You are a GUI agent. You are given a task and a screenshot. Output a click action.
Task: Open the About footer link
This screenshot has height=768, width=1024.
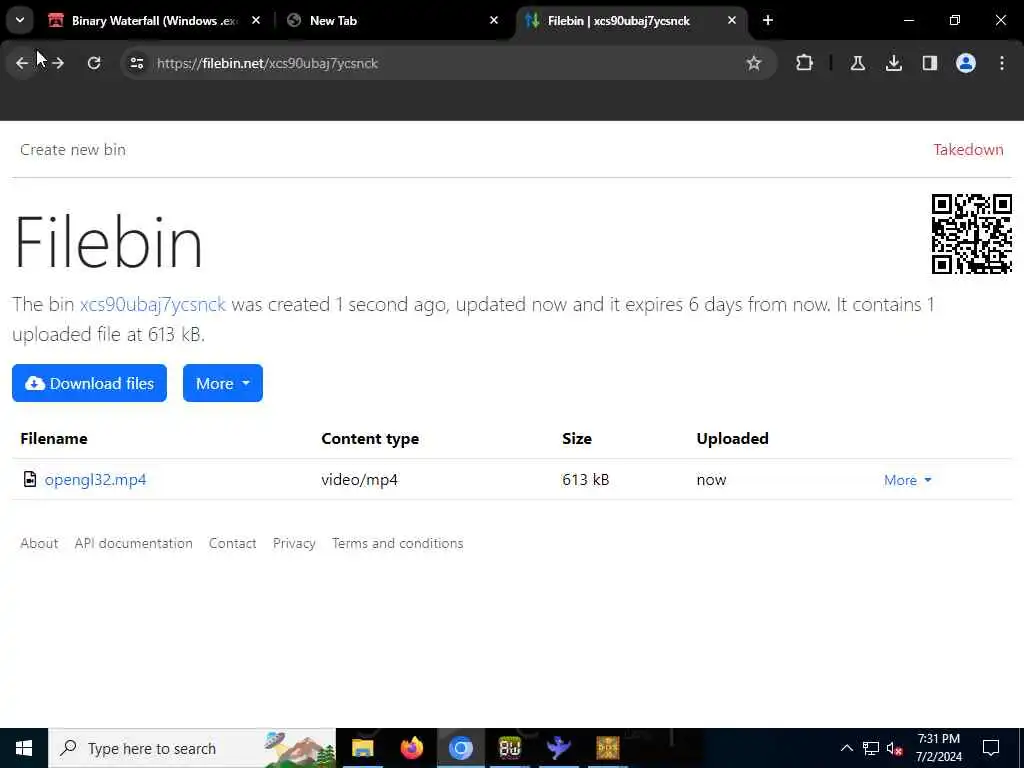(x=39, y=543)
